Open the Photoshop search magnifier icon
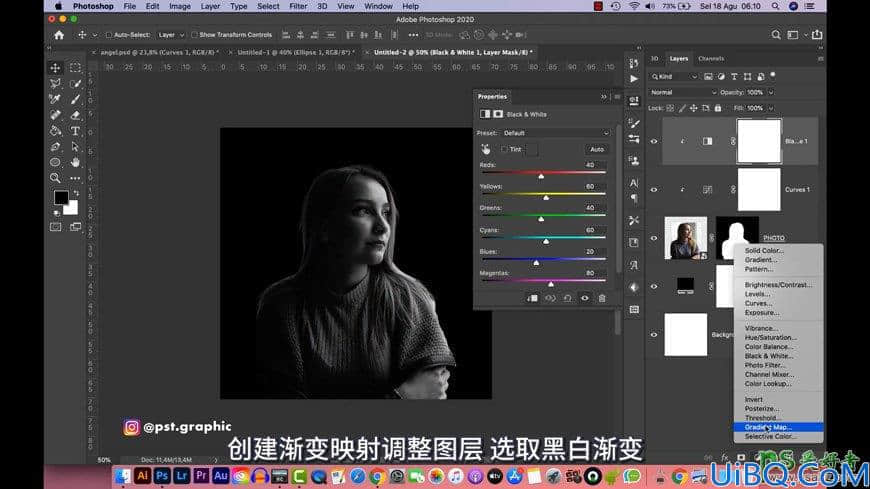The image size is (870, 489). (x=776, y=35)
